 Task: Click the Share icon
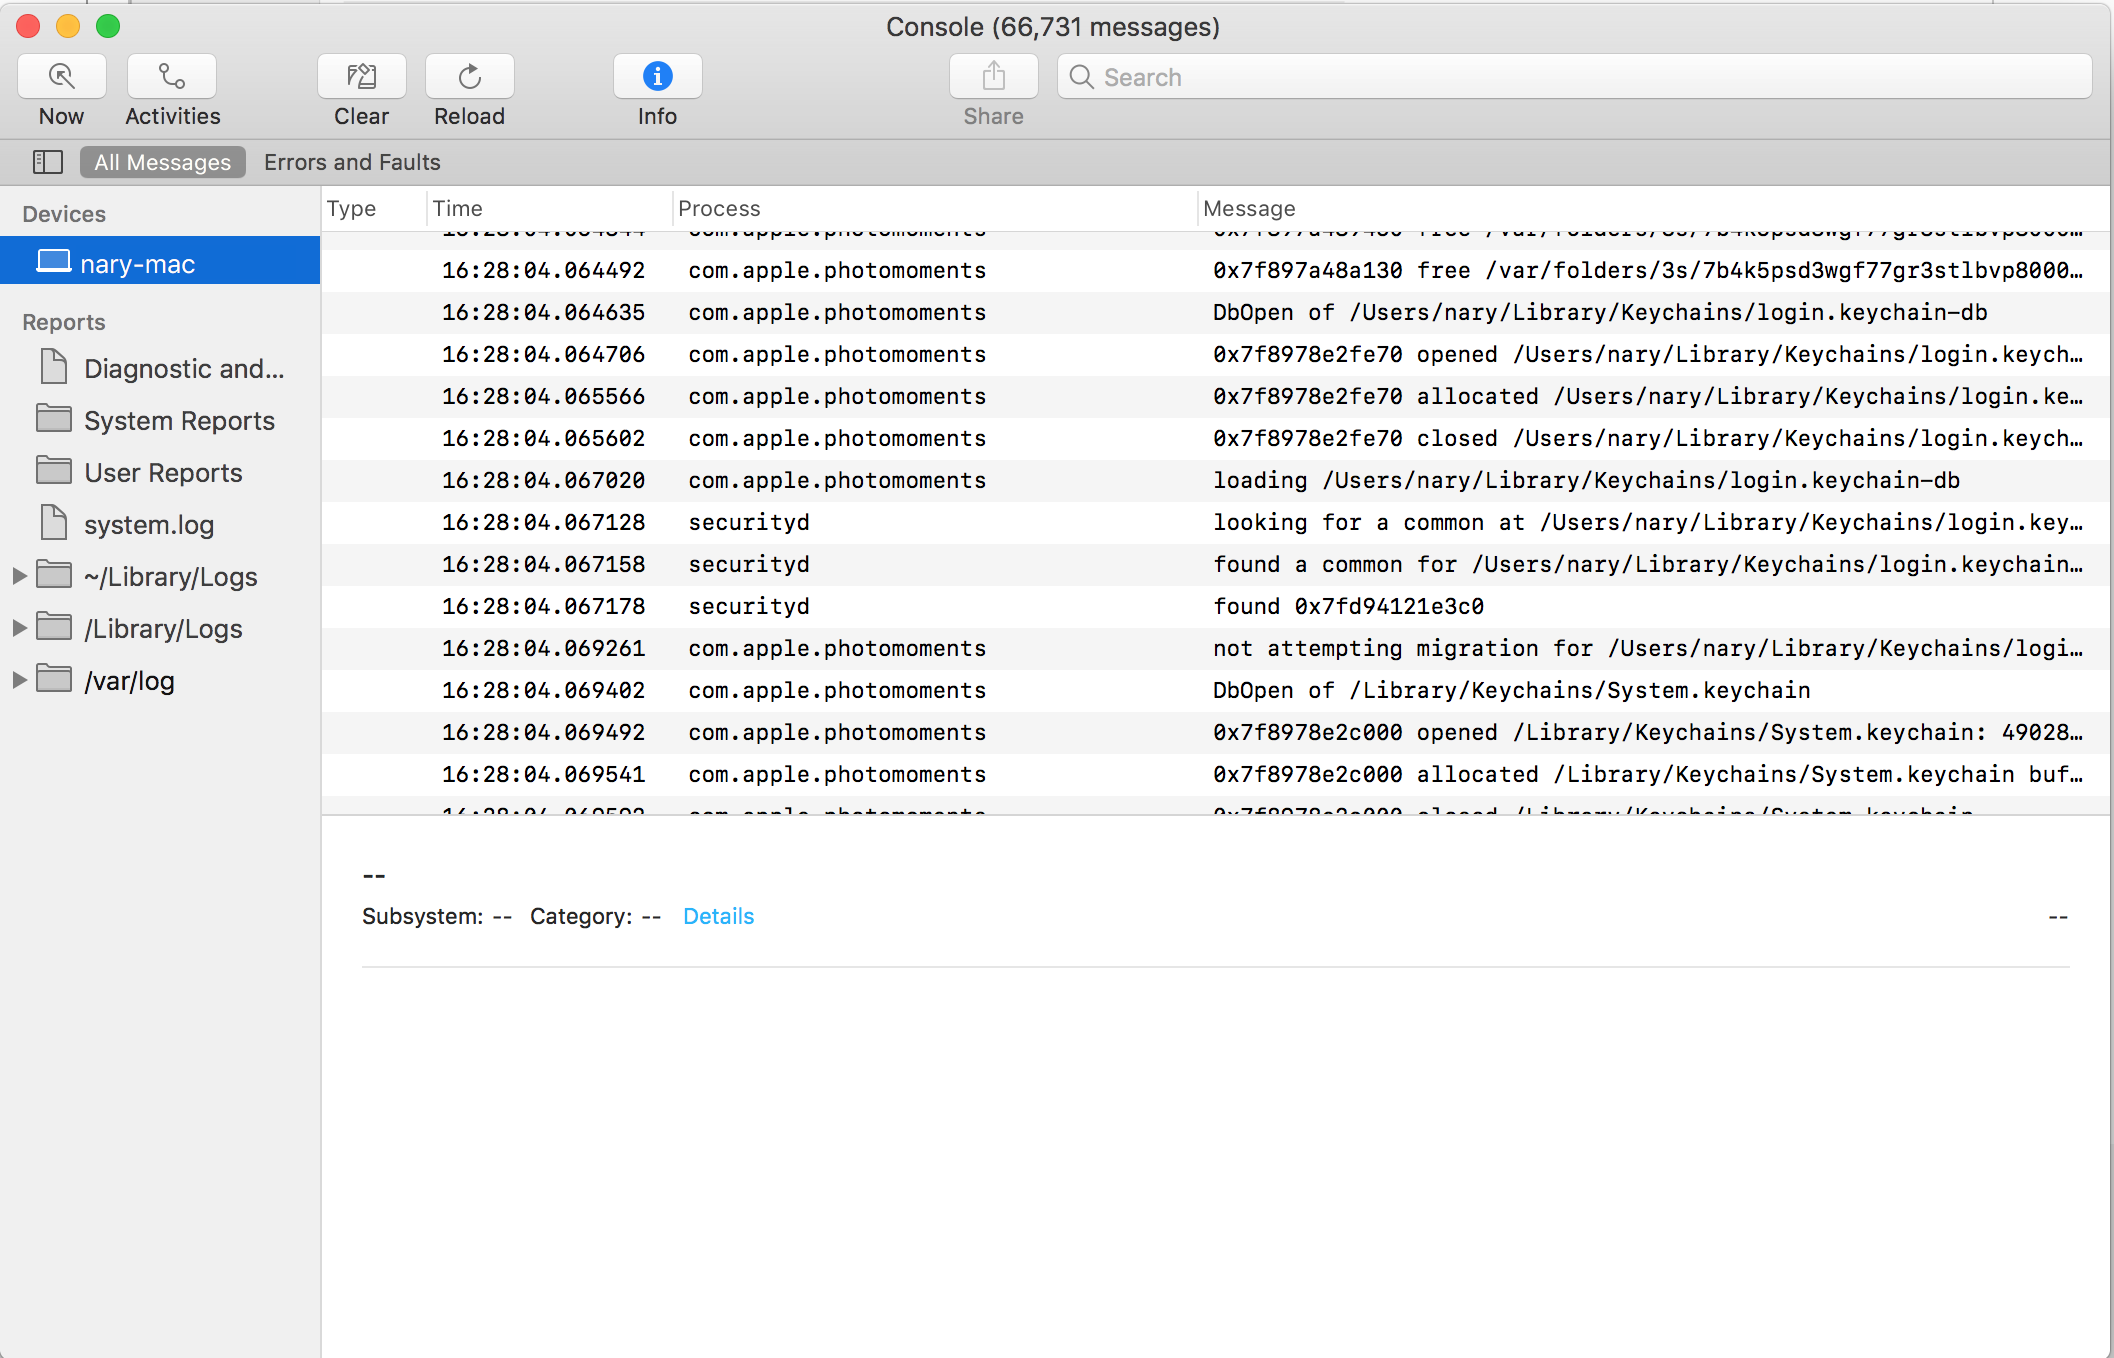click(x=992, y=76)
